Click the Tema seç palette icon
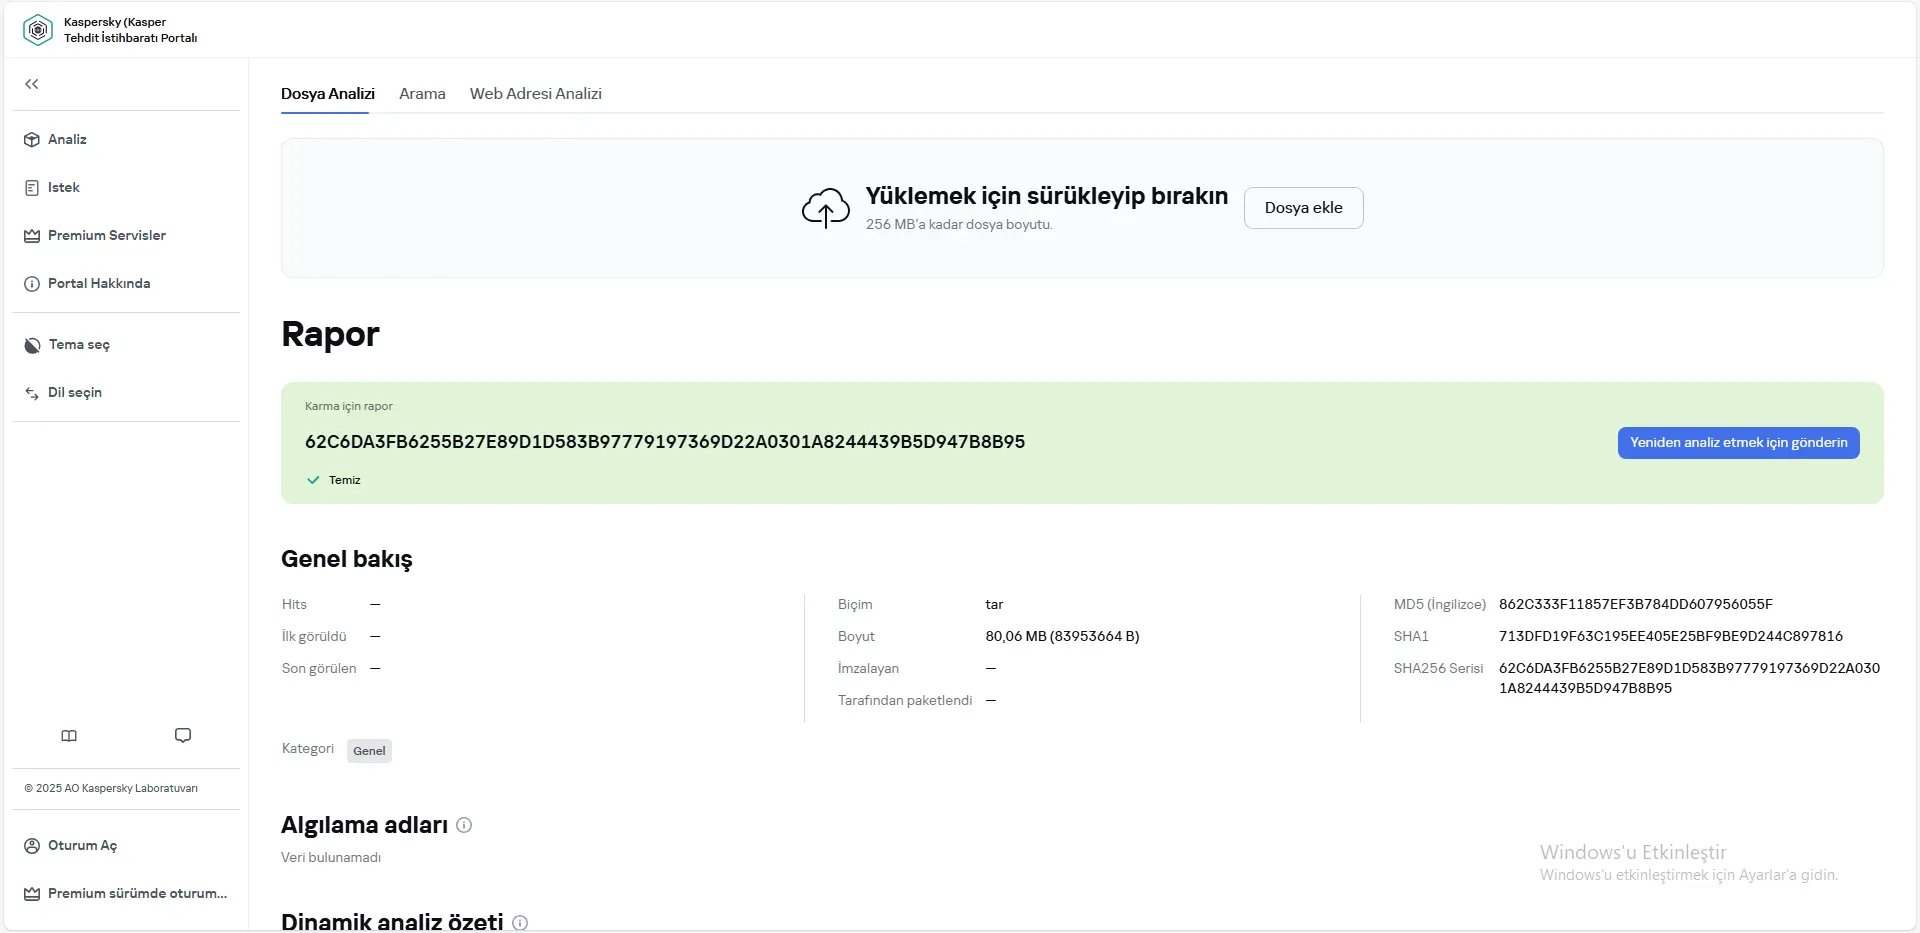This screenshot has height=933, width=1920. pos(32,345)
